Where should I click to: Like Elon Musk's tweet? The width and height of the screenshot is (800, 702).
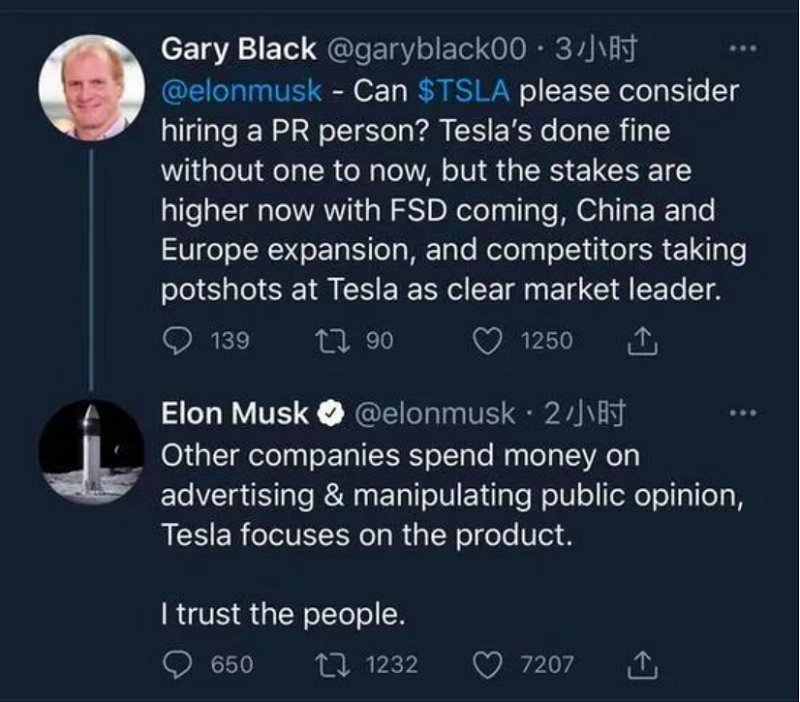tap(487, 663)
